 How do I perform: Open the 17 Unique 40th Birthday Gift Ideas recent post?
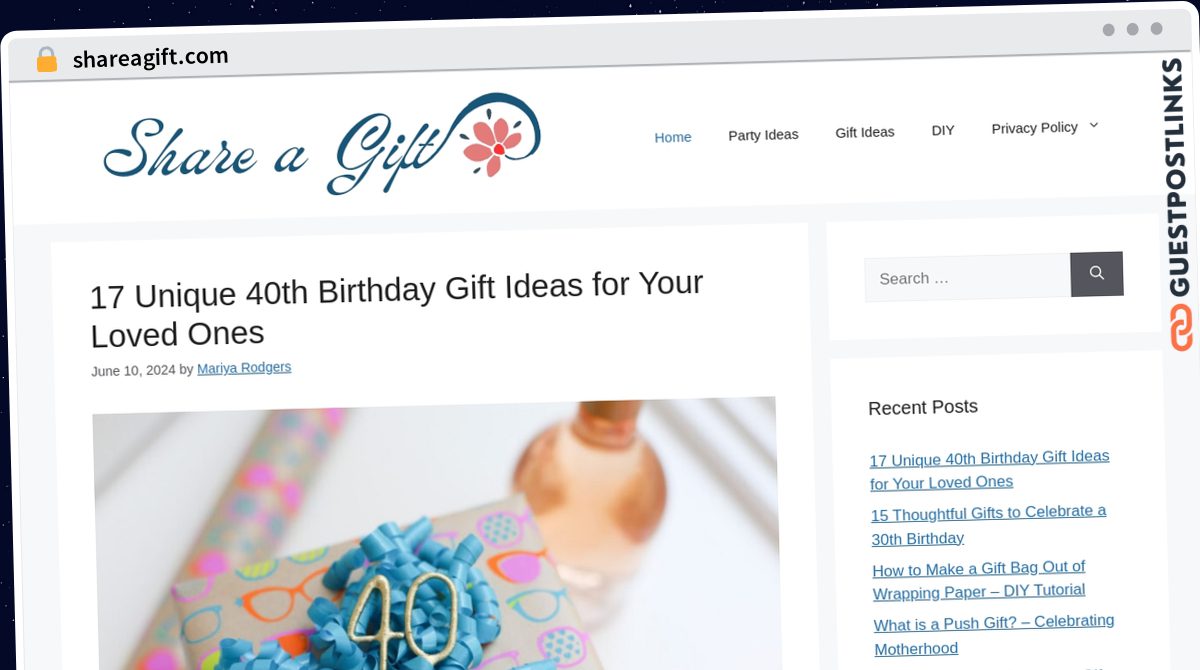click(x=990, y=469)
